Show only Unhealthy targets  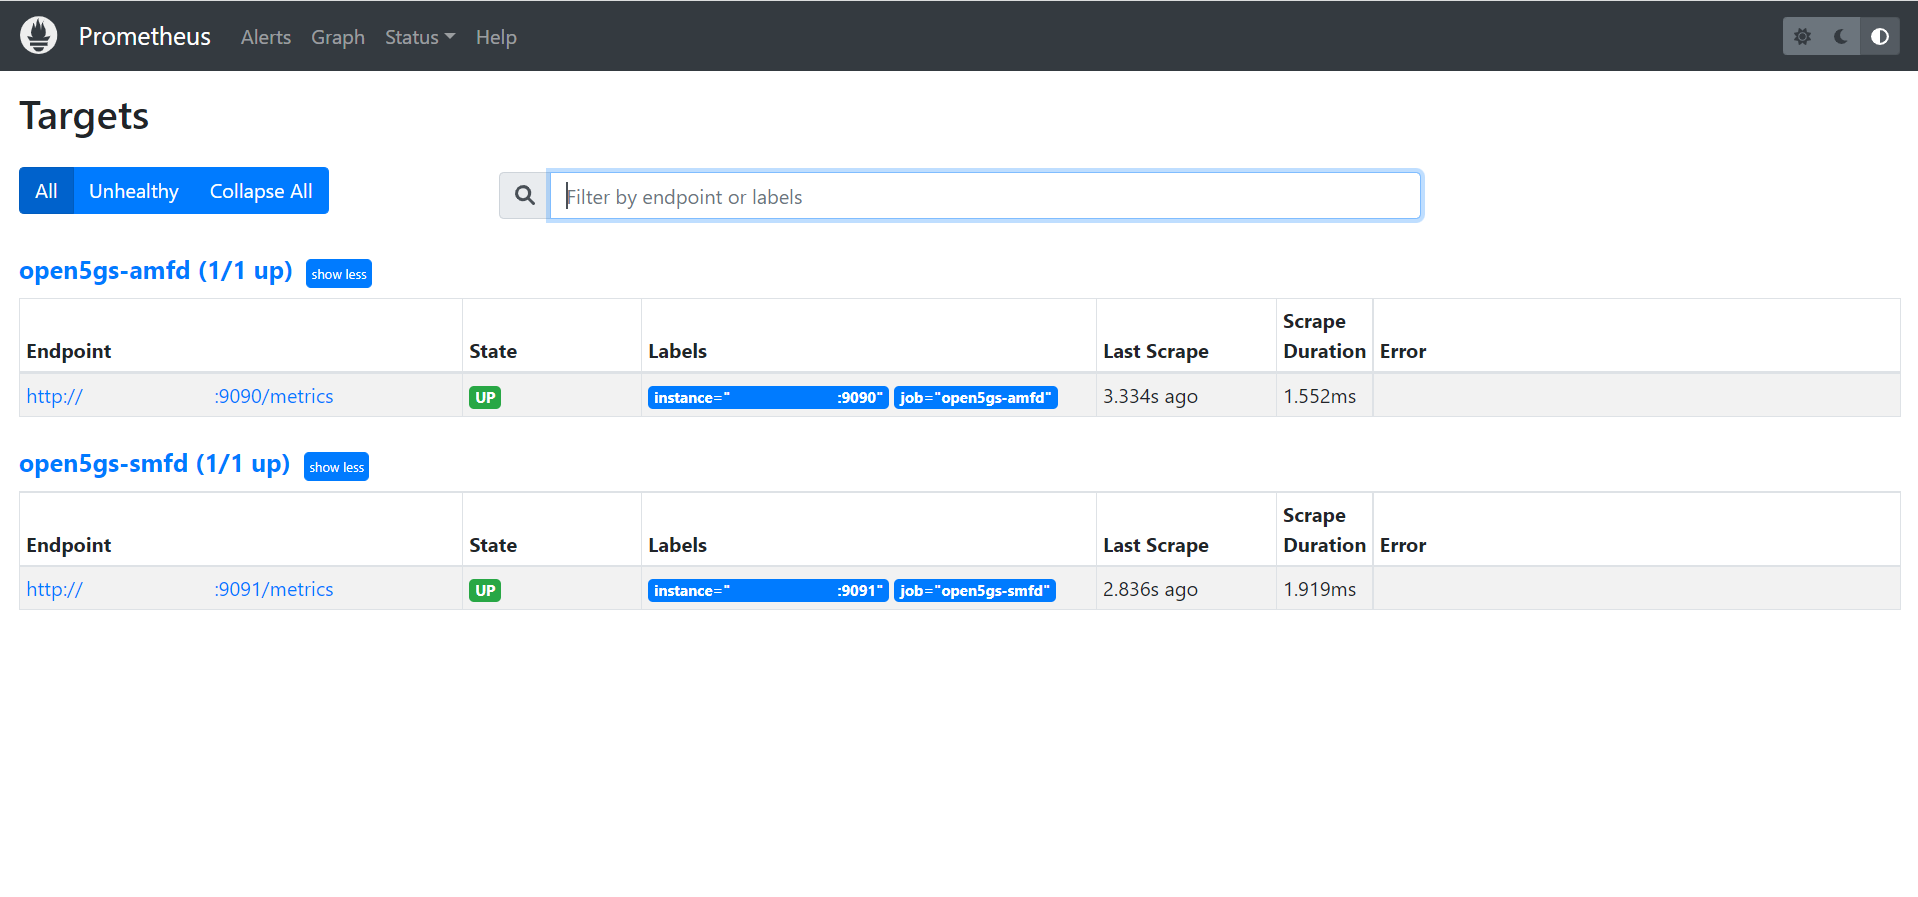click(x=134, y=191)
